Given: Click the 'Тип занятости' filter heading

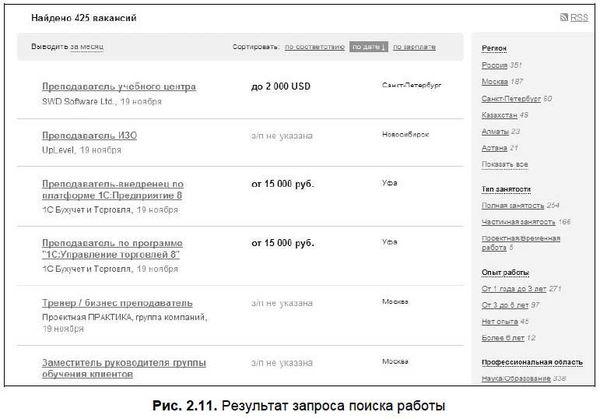Looking at the screenshot, I should [x=506, y=189].
